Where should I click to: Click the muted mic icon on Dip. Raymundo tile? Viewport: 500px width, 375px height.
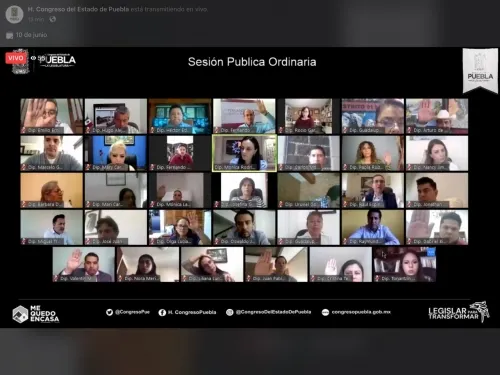pyautogui.click(x=345, y=241)
